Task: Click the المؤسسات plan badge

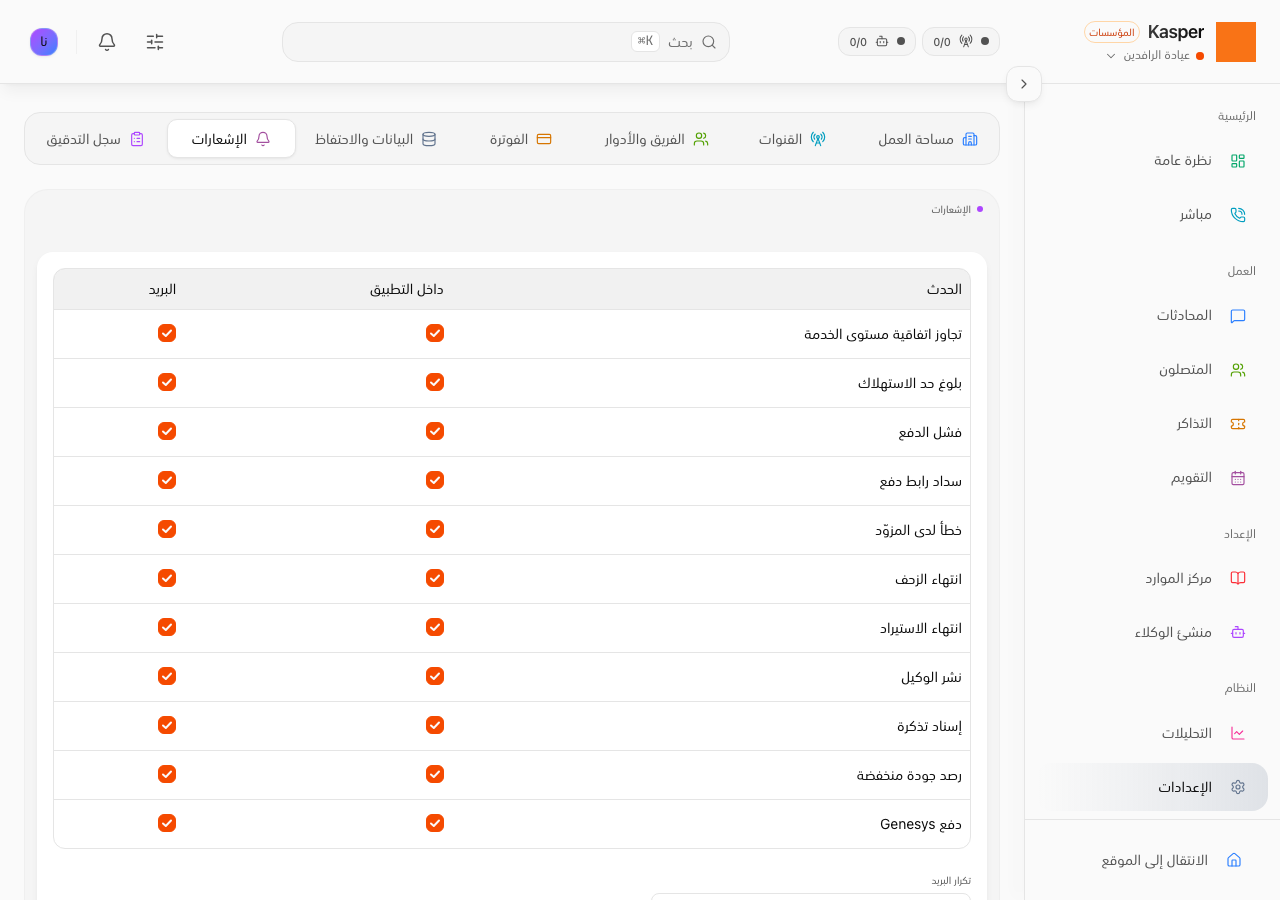Action: click(x=1112, y=32)
